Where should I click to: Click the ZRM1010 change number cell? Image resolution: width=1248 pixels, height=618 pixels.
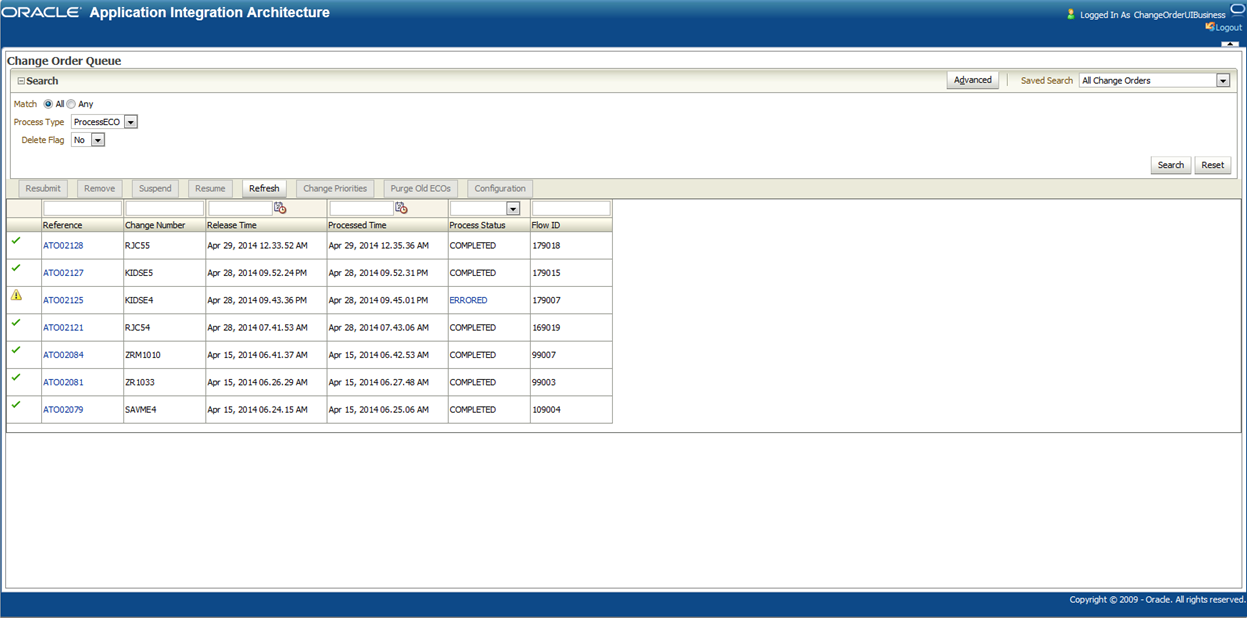tap(164, 355)
